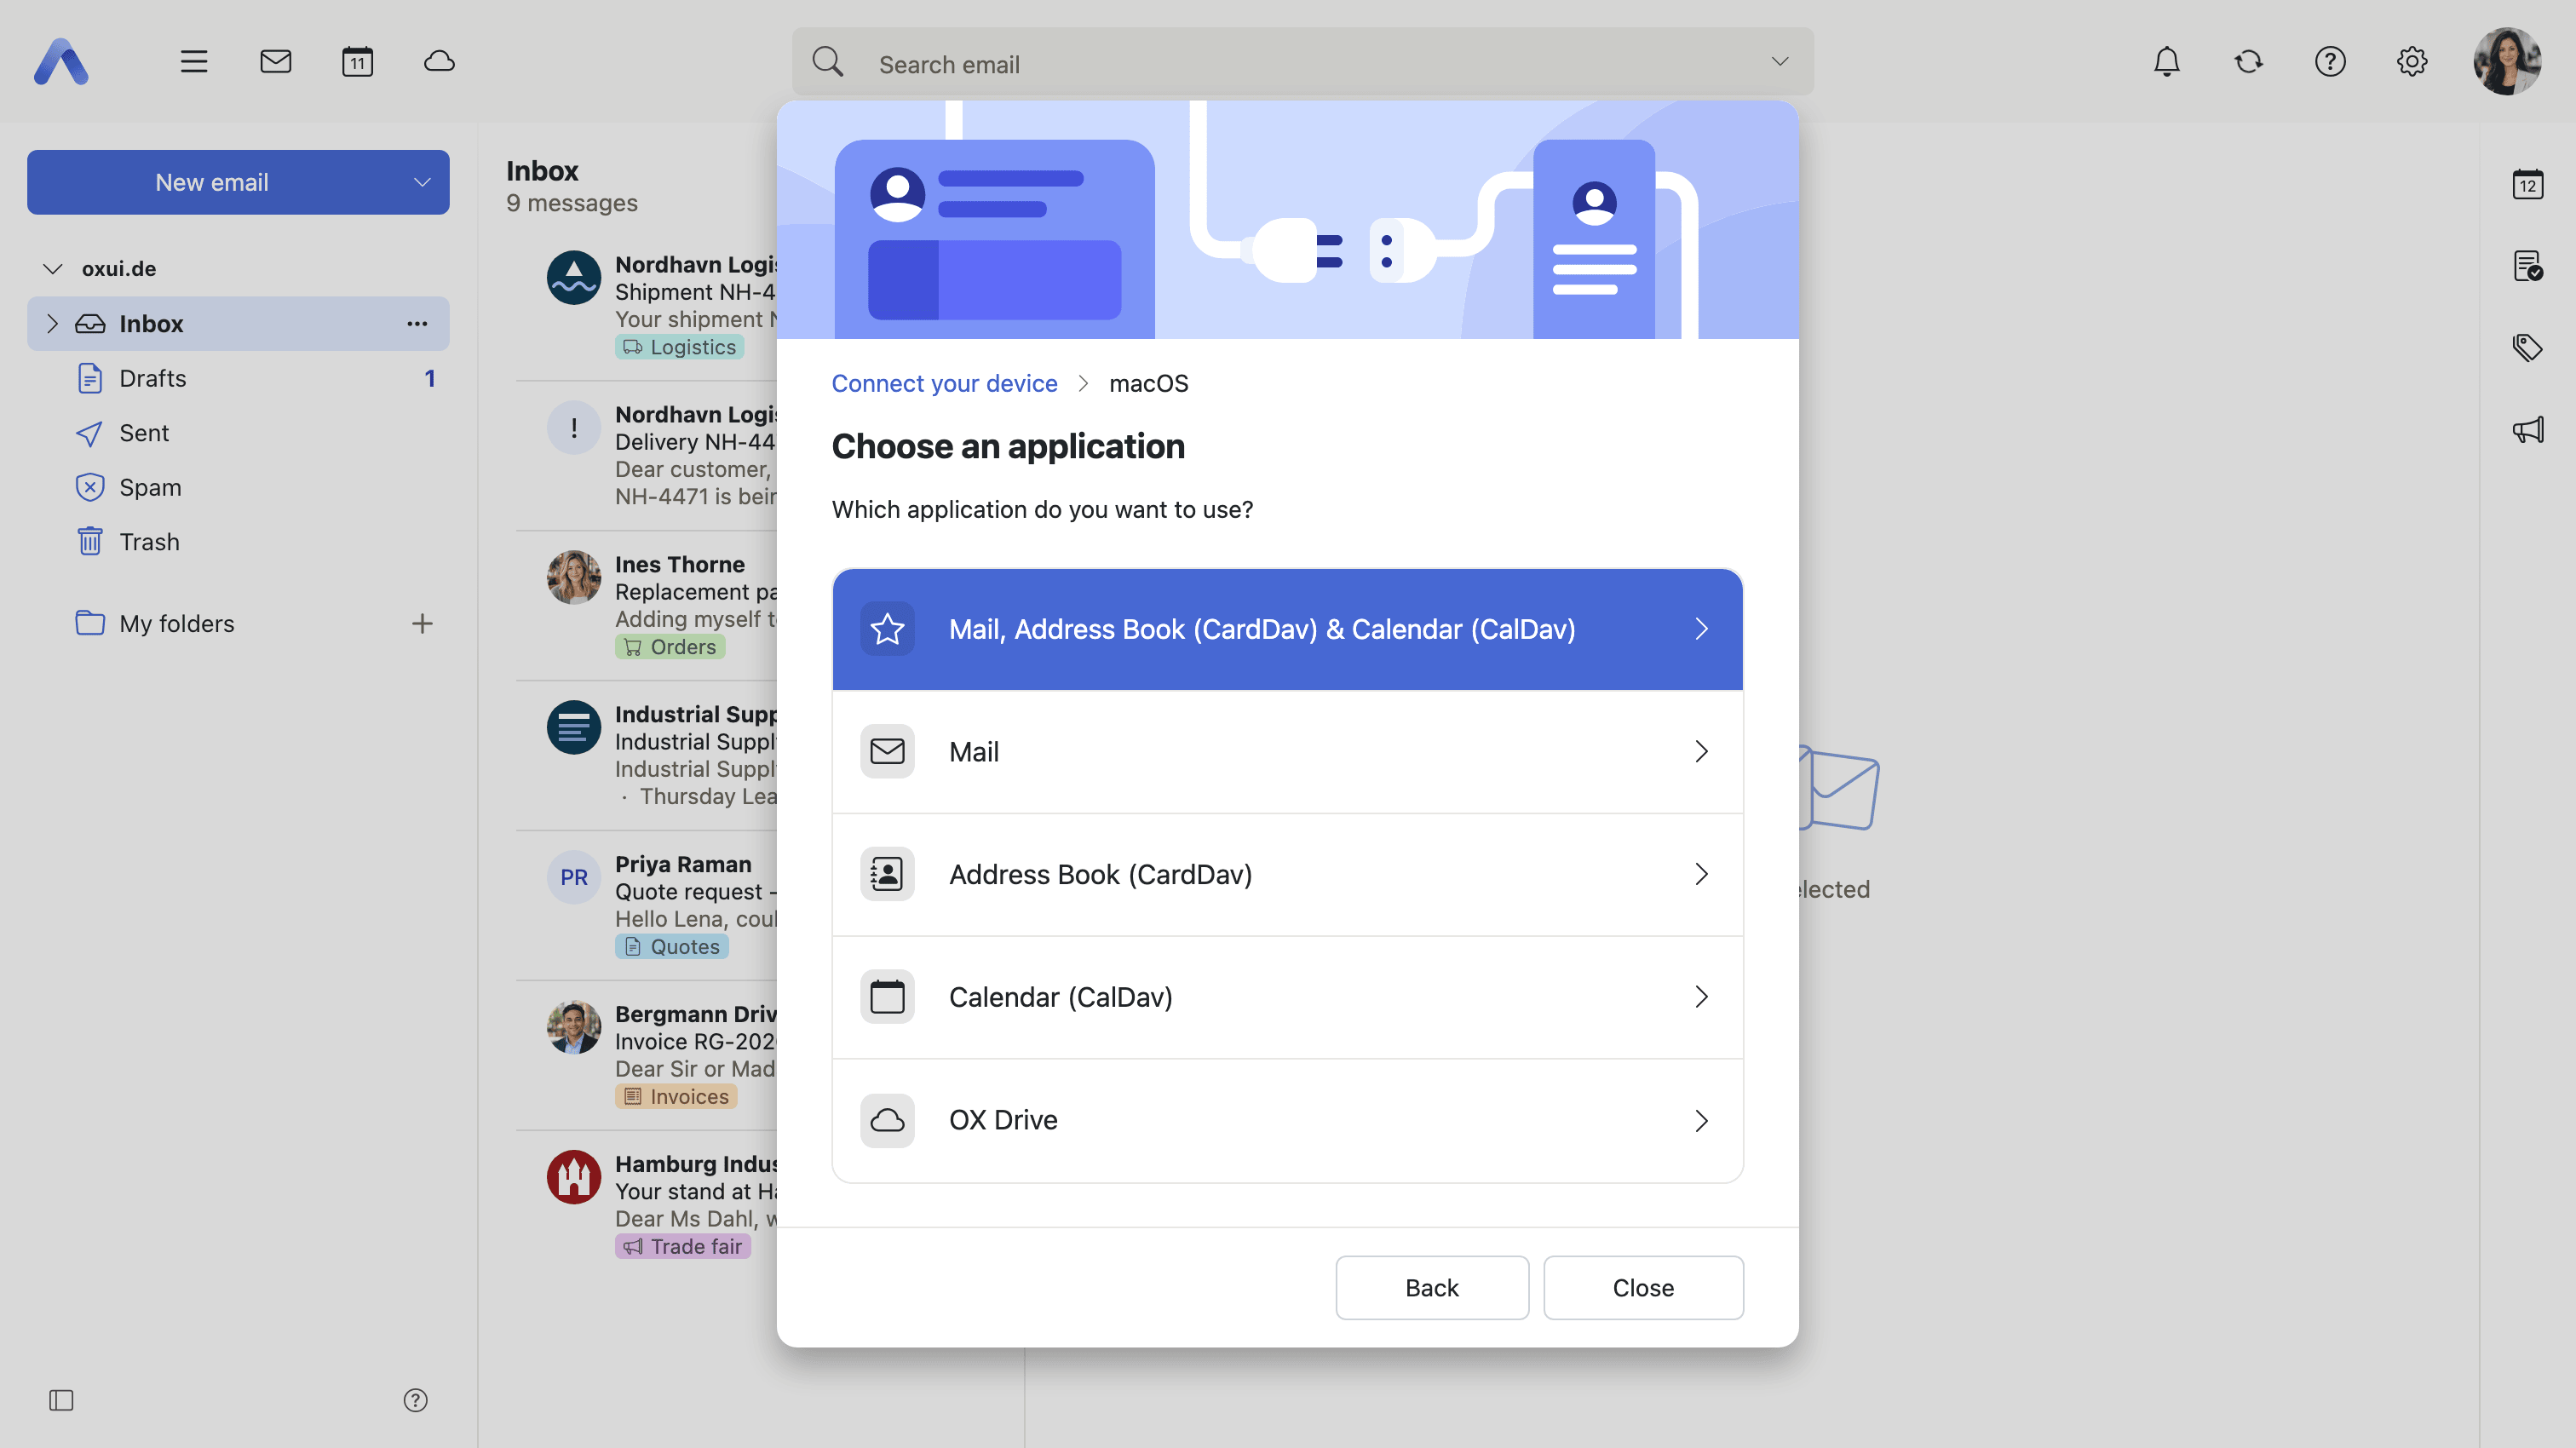
Task: Open the tags side panel icon
Action: (x=2527, y=348)
